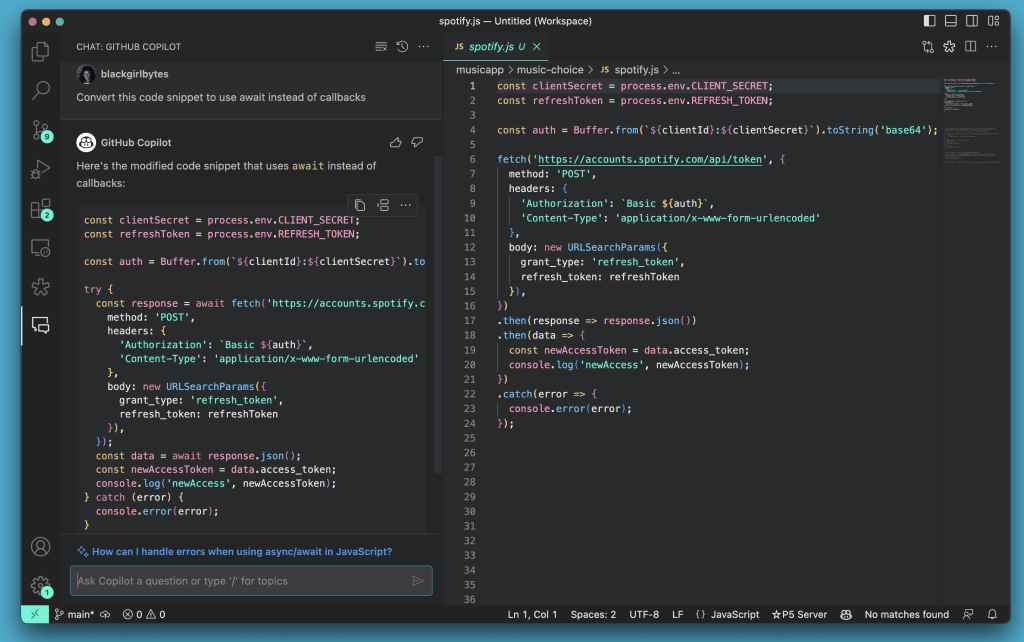Click suggested async/await error handling follow-up

(x=242, y=551)
